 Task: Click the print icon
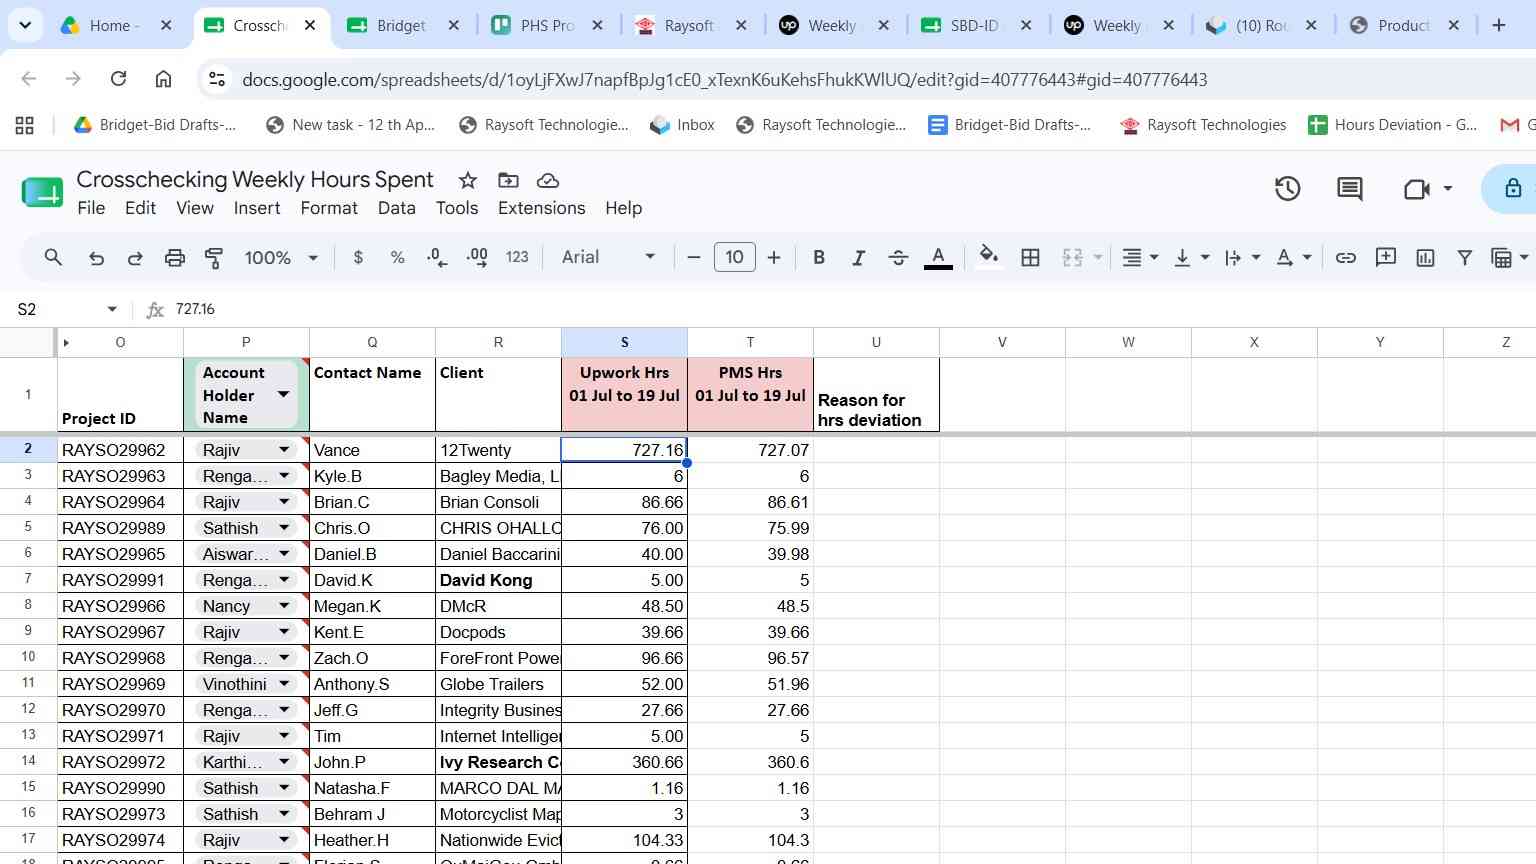click(174, 257)
